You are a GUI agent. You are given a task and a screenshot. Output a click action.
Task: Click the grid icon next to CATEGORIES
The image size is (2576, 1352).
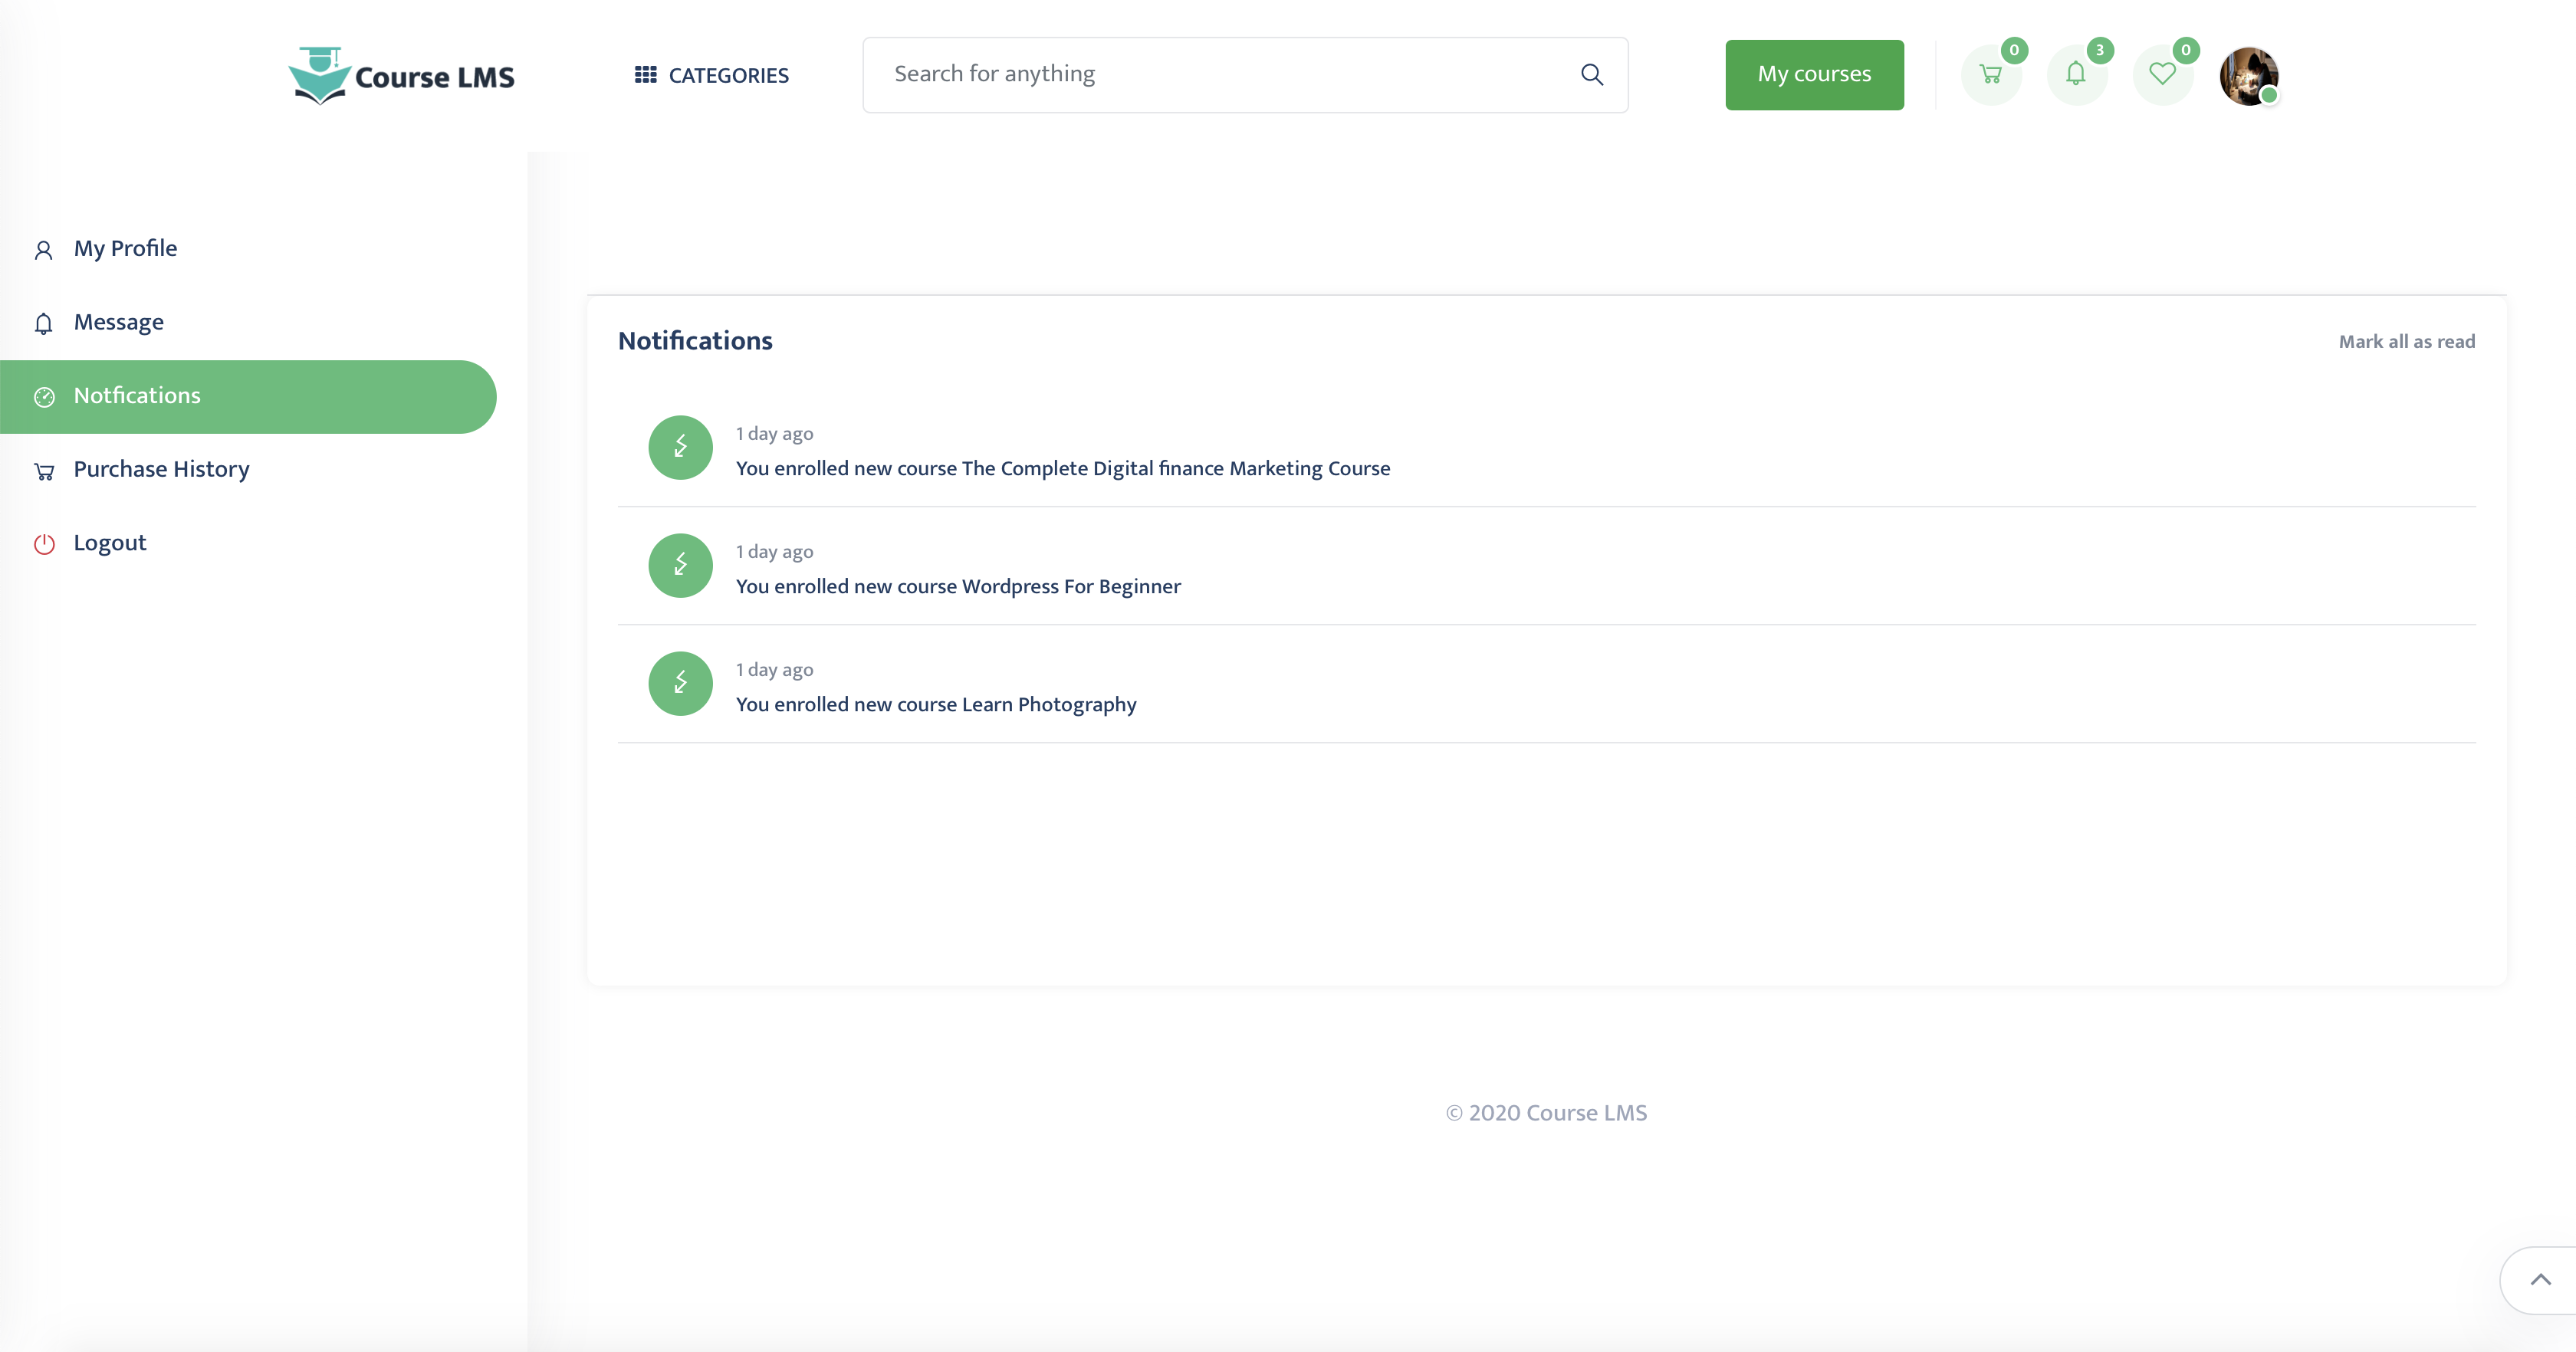[645, 74]
